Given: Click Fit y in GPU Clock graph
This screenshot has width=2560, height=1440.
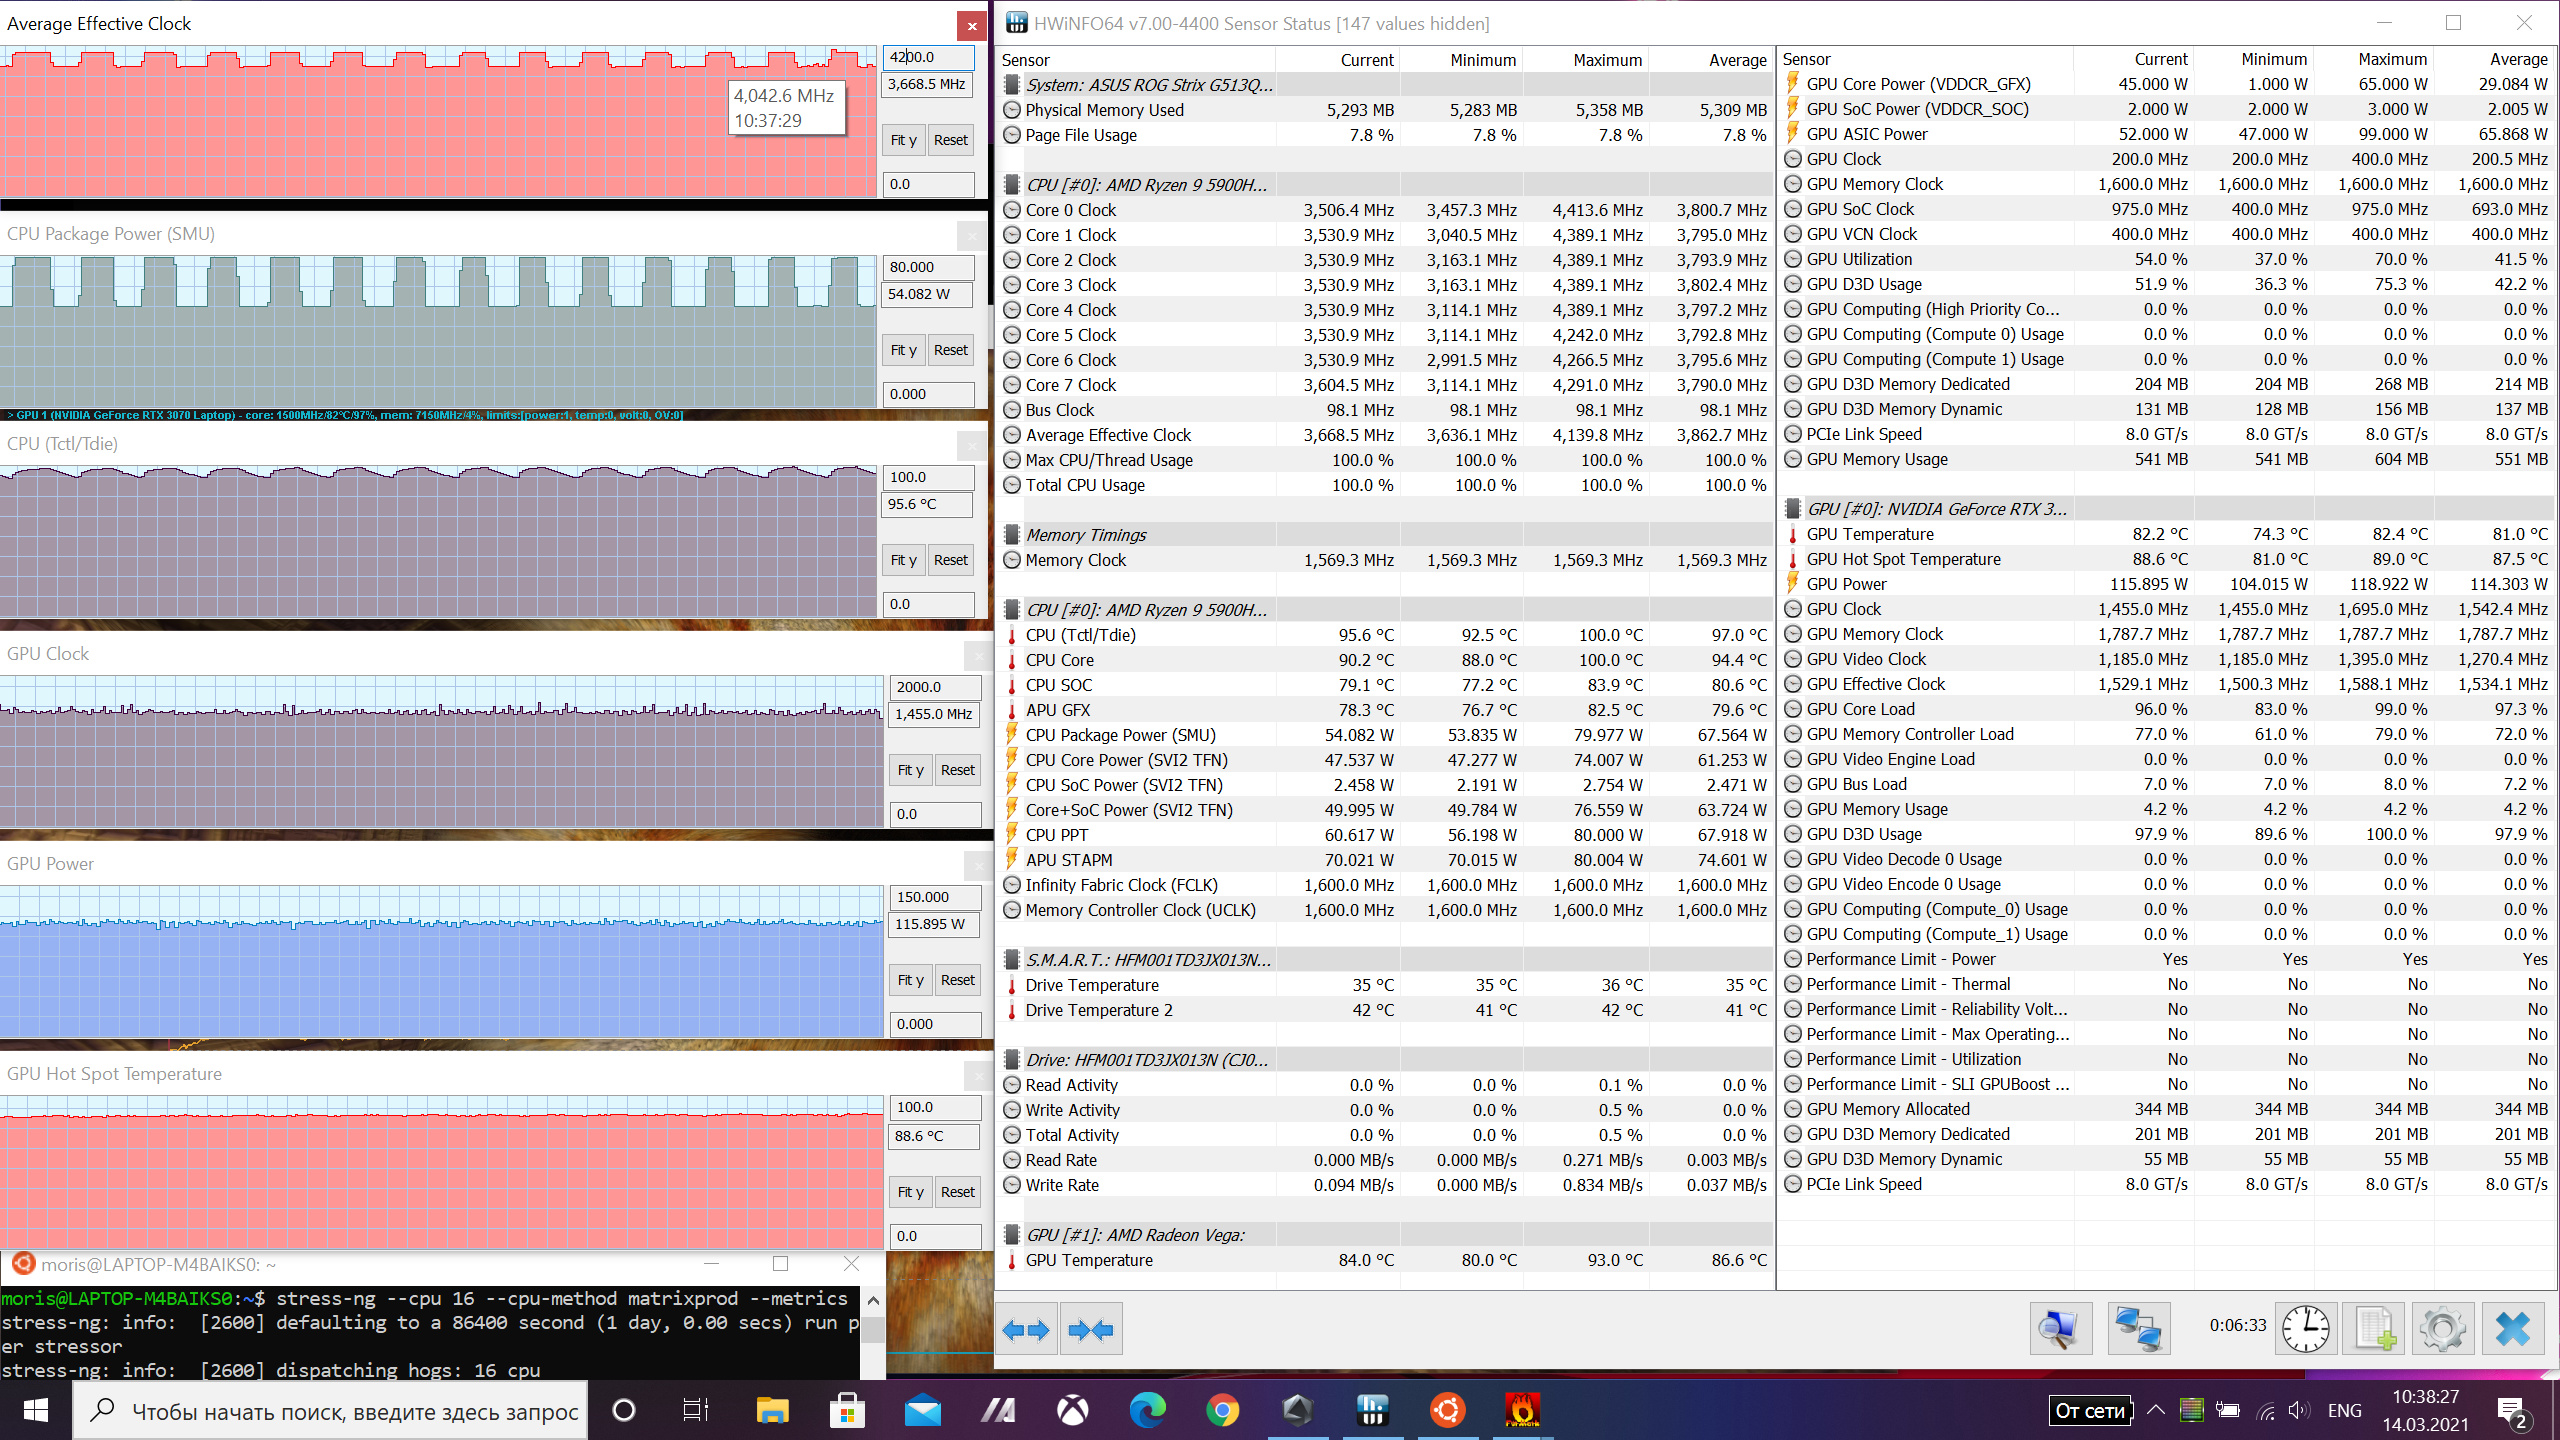Looking at the screenshot, I should pos(910,770).
